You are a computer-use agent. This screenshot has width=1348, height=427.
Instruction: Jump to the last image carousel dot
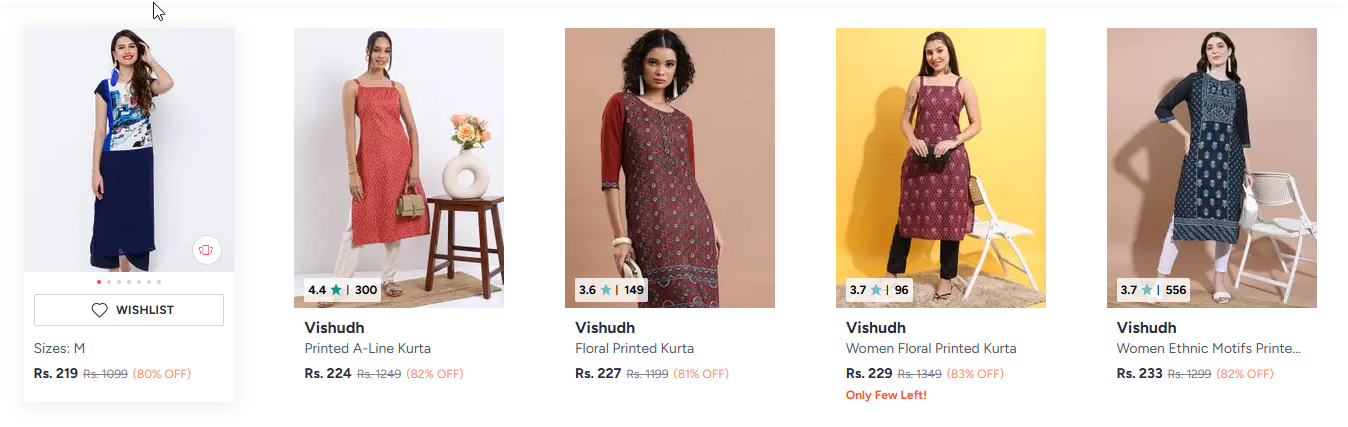pyautogui.click(x=159, y=282)
